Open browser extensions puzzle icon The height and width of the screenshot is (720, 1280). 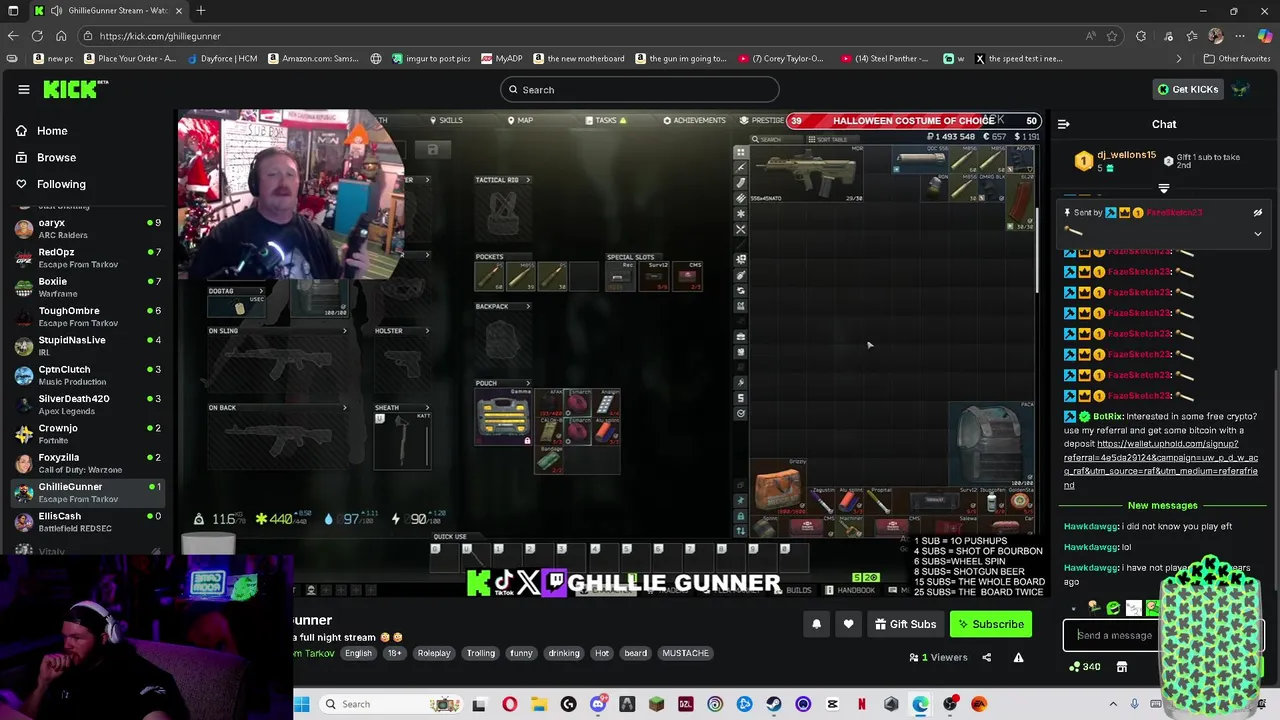pos(1141,36)
